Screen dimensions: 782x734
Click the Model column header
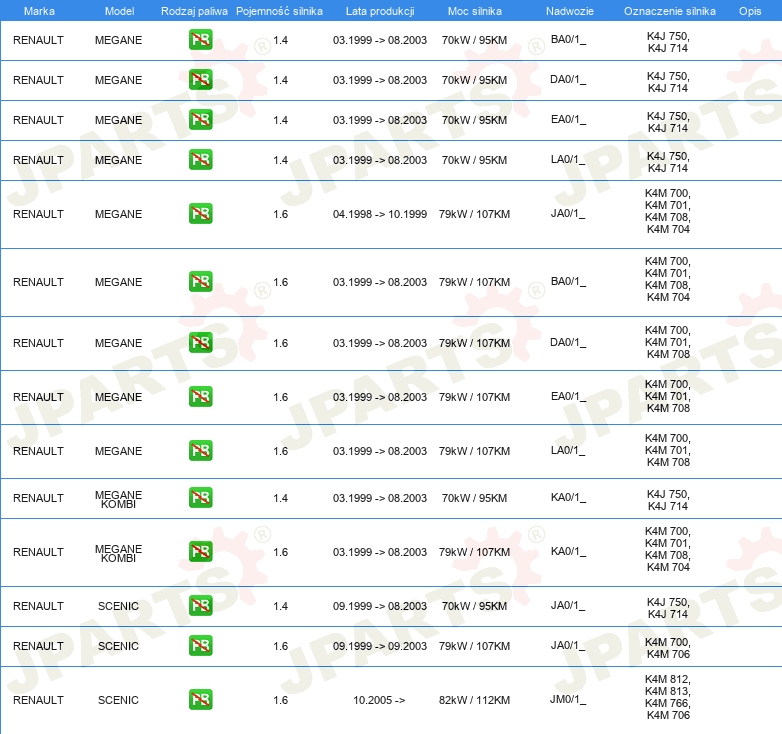click(119, 11)
